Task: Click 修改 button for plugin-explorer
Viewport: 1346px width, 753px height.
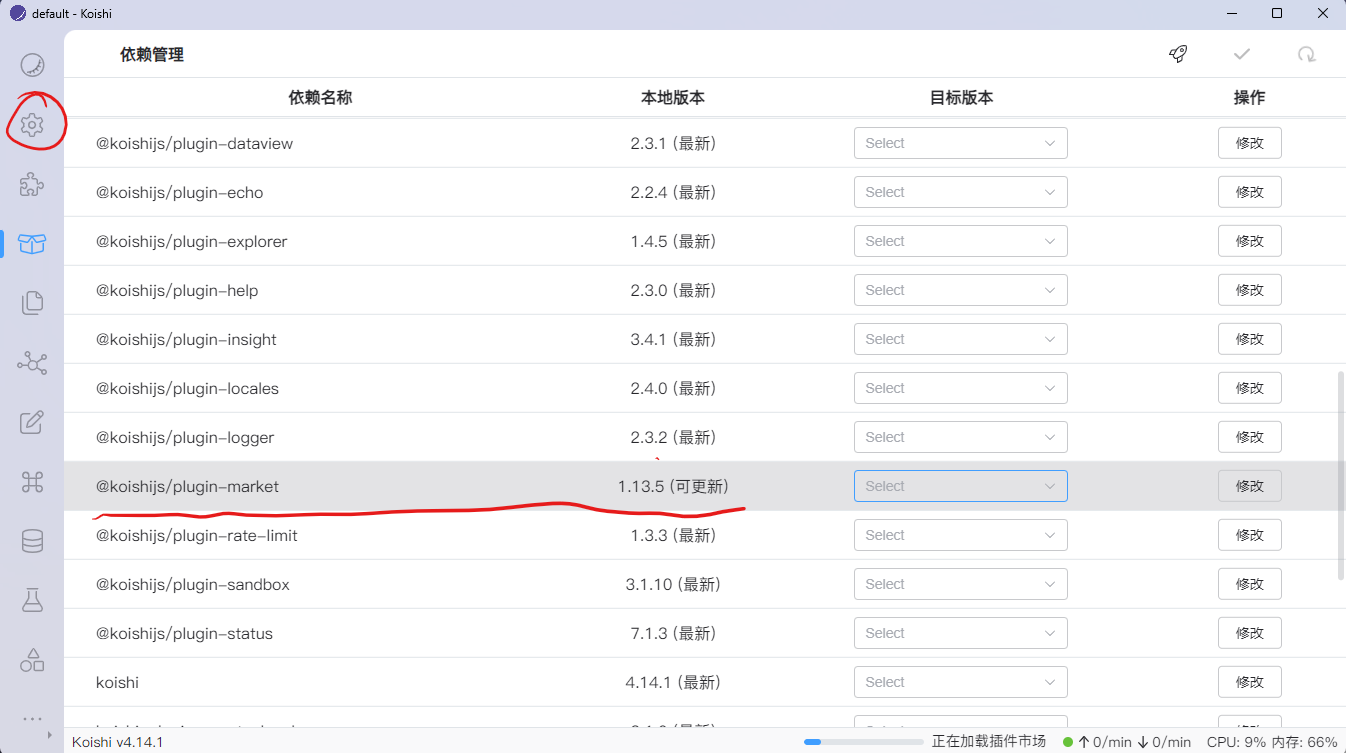Action: [1249, 241]
